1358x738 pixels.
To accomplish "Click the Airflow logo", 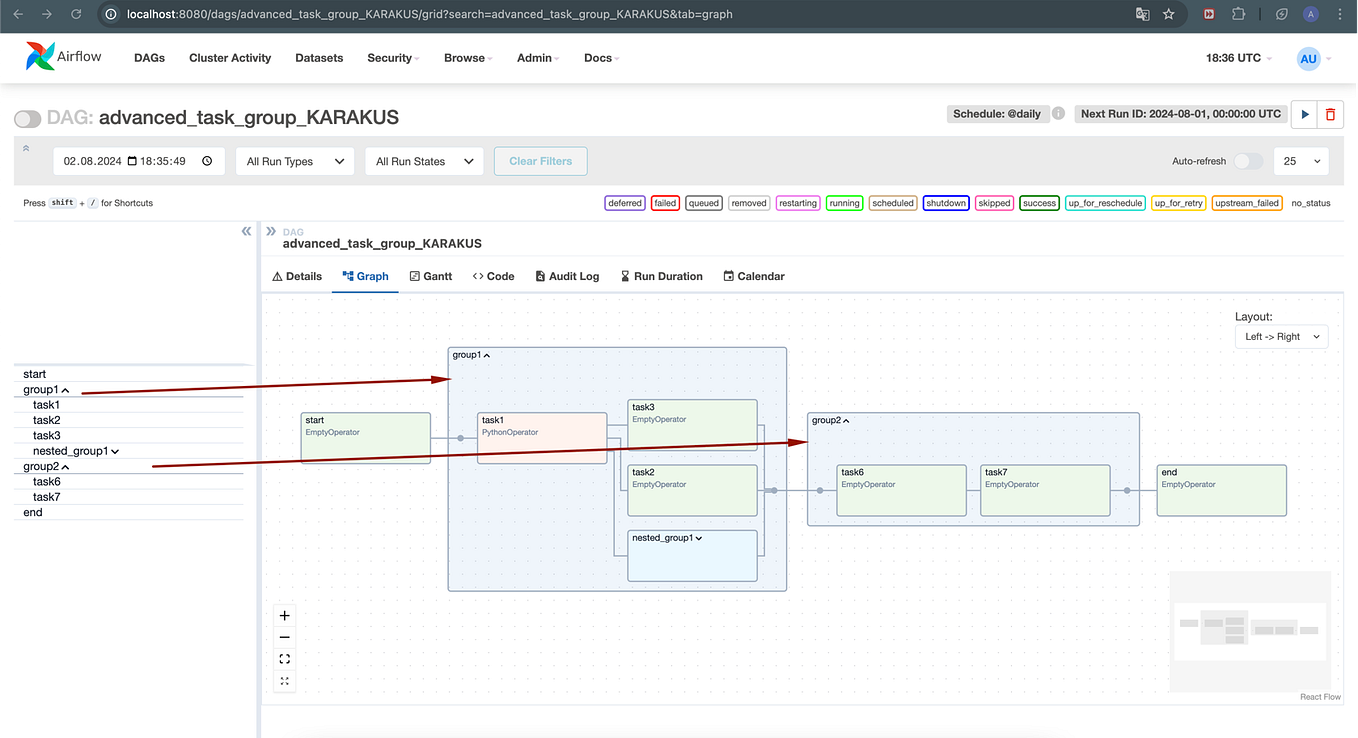I will [63, 57].
